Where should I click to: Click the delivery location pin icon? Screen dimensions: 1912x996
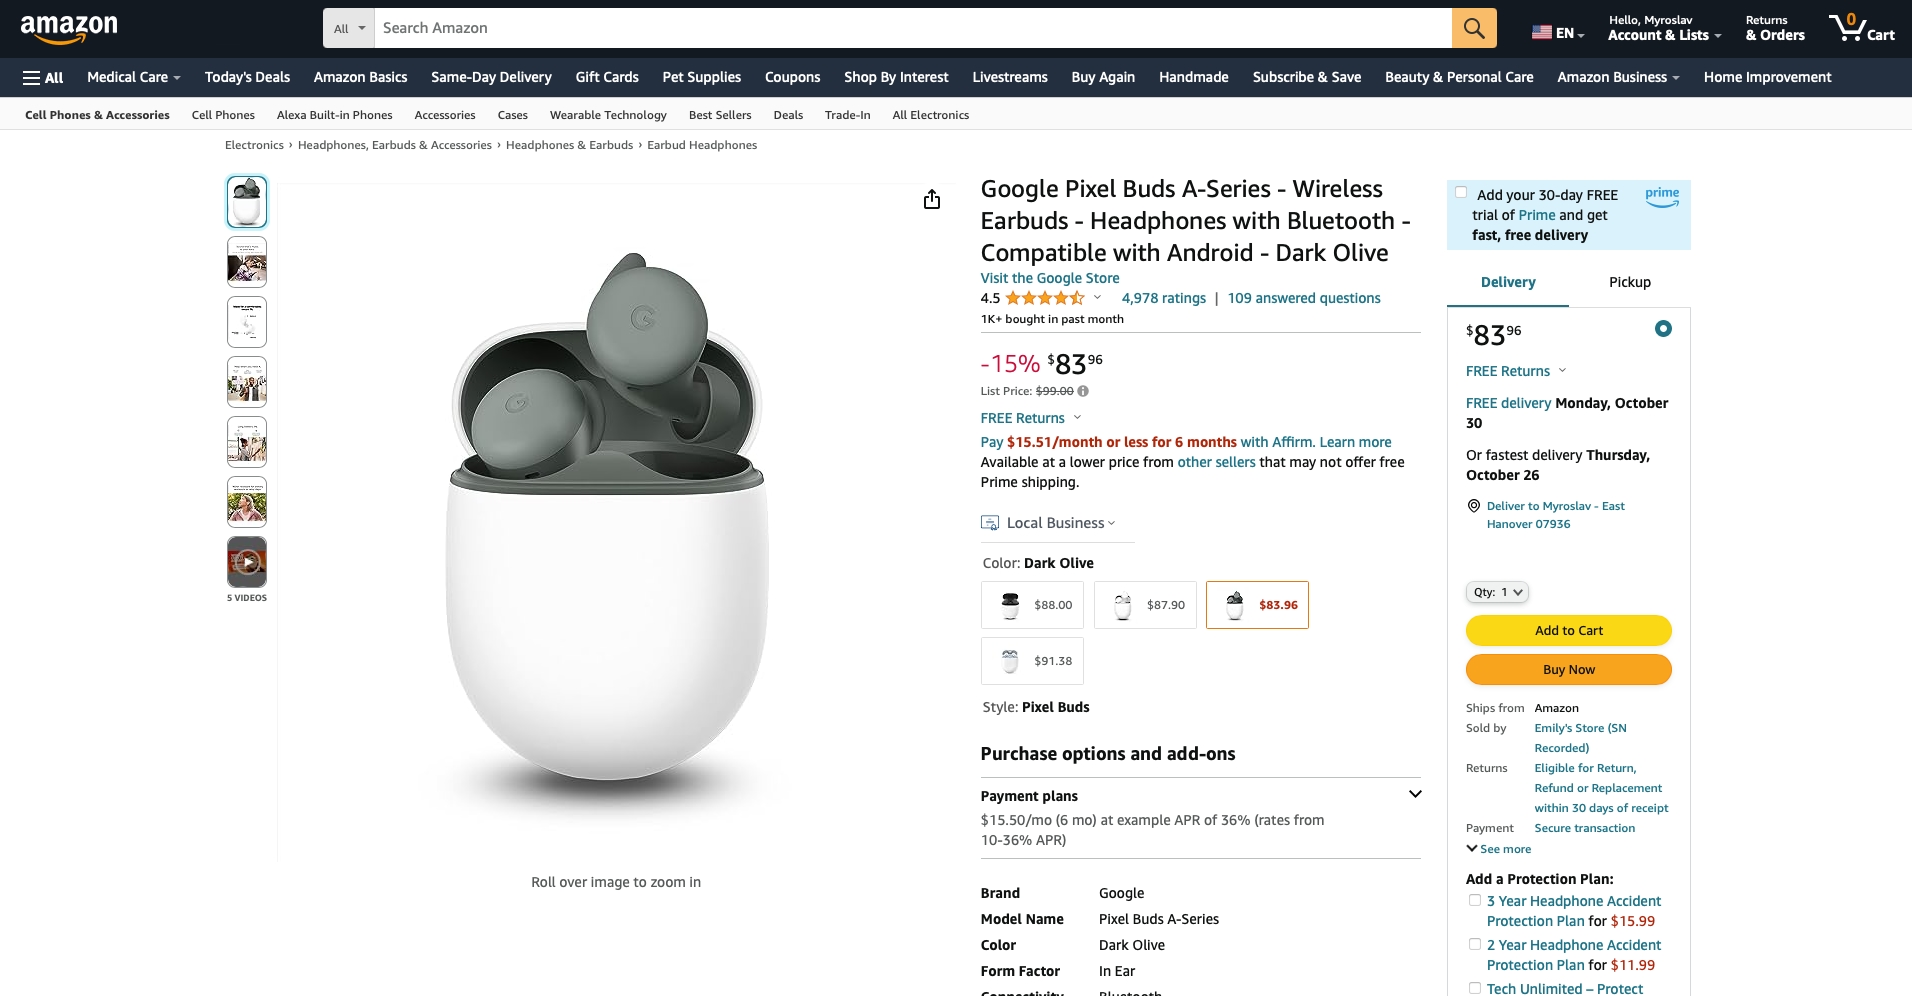pyautogui.click(x=1473, y=506)
